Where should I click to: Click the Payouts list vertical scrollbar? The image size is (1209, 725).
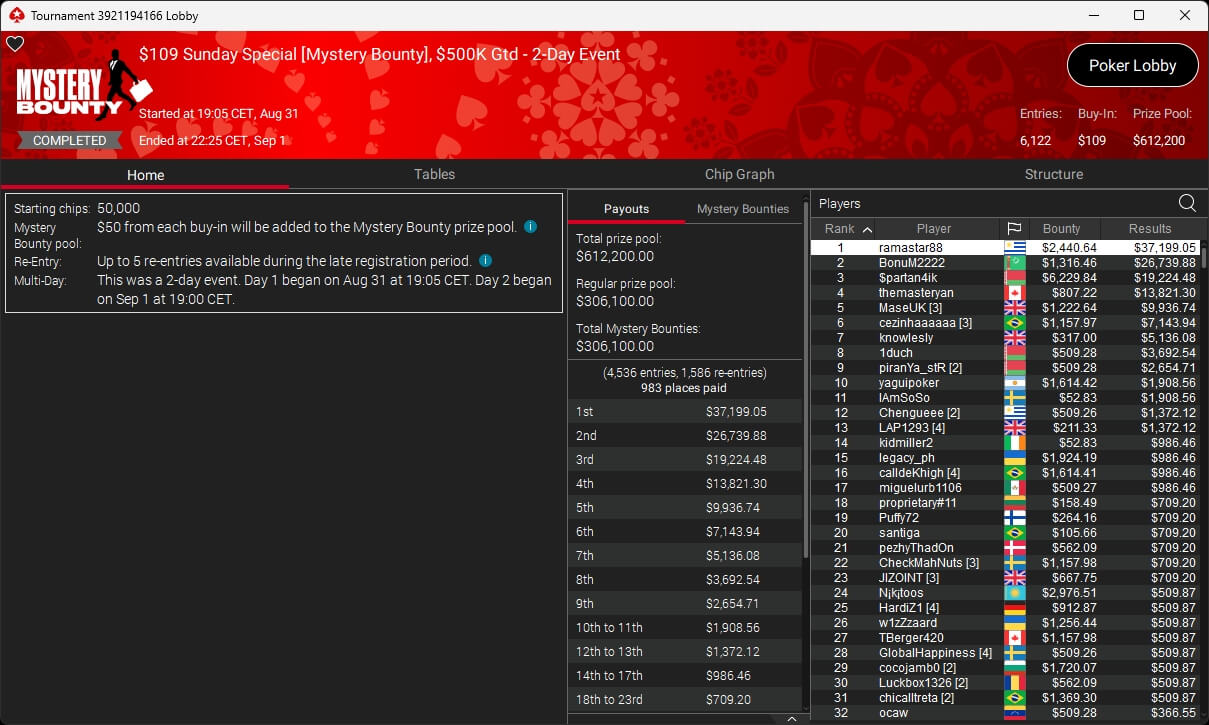pyautogui.click(x=805, y=380)
